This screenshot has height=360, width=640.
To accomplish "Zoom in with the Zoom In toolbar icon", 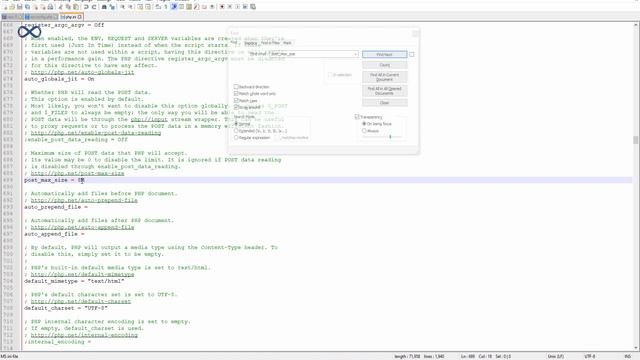I will click(122, 7).
